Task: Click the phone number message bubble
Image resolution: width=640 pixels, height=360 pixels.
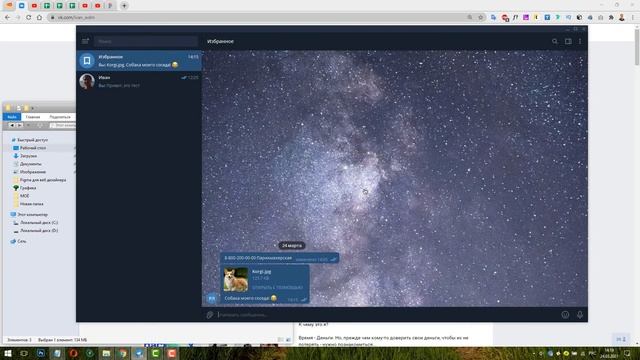Action: click(x=280, y=258)
